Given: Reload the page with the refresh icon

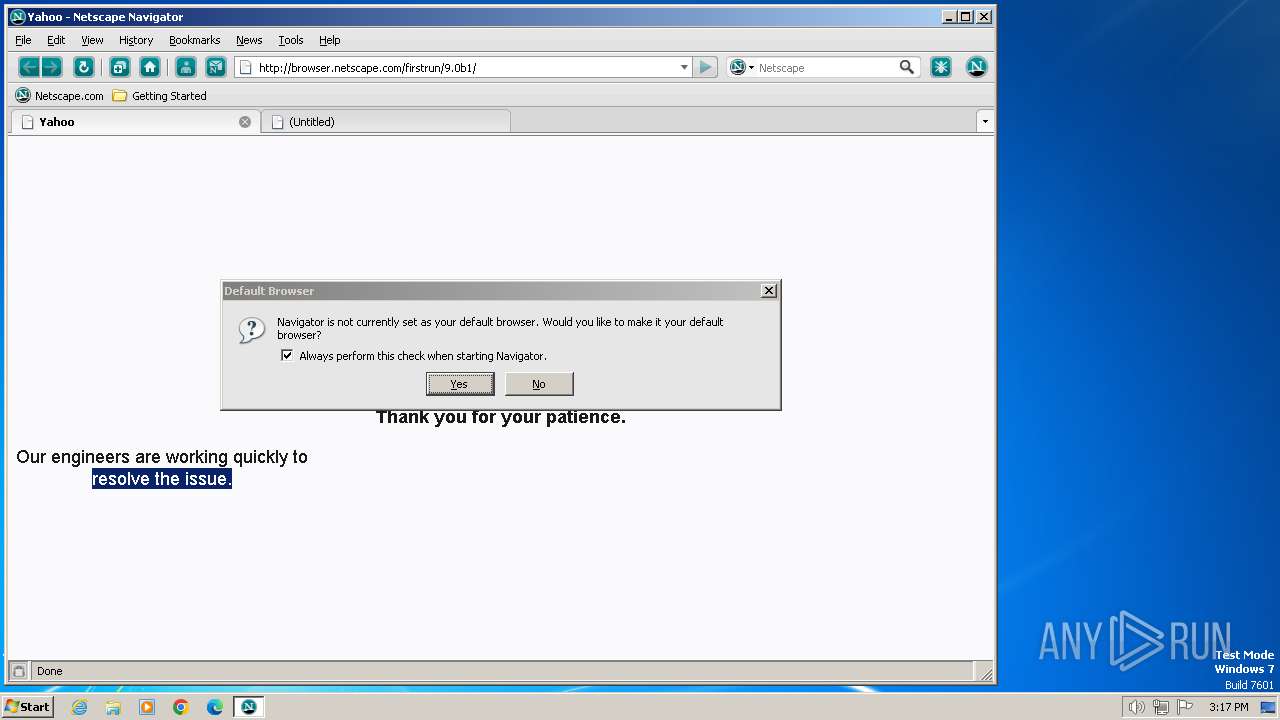Looking at the screenshot, I should coord(84,67).
